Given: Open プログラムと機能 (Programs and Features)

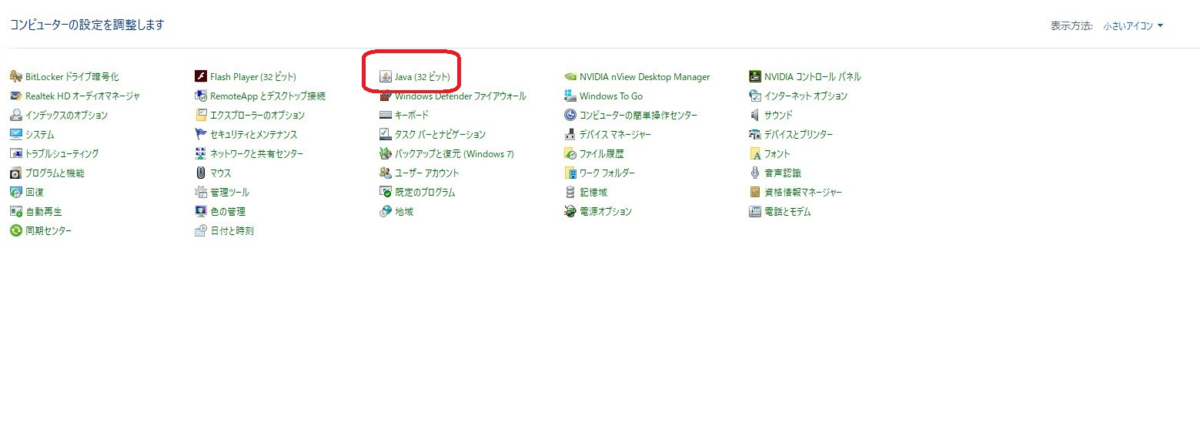Looking at the screenshot, I should click(47, 173).
